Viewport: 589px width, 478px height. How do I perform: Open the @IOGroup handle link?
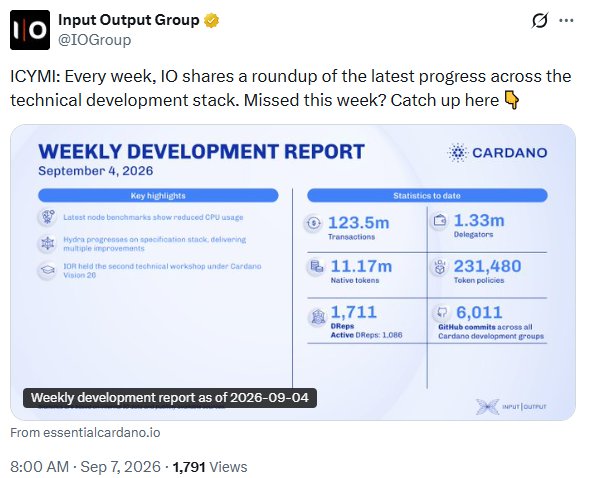[x=94, y=40]
